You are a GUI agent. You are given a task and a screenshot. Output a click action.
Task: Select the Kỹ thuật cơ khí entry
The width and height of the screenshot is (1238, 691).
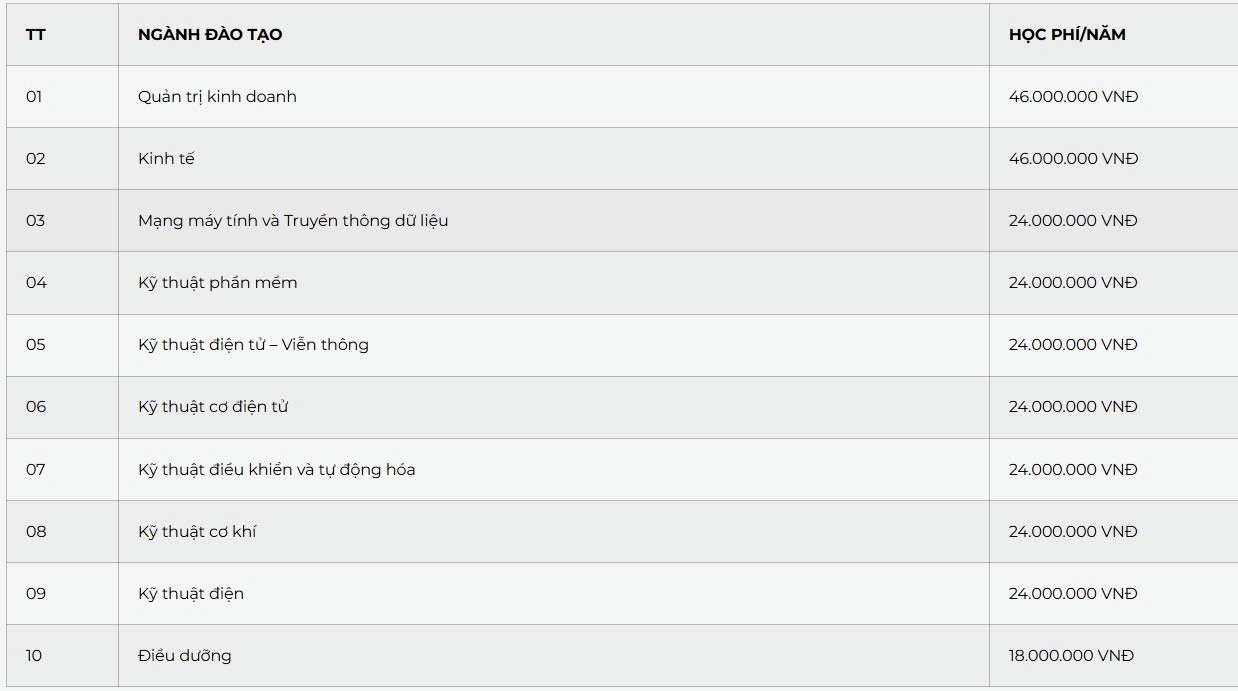tap(197, 532)
